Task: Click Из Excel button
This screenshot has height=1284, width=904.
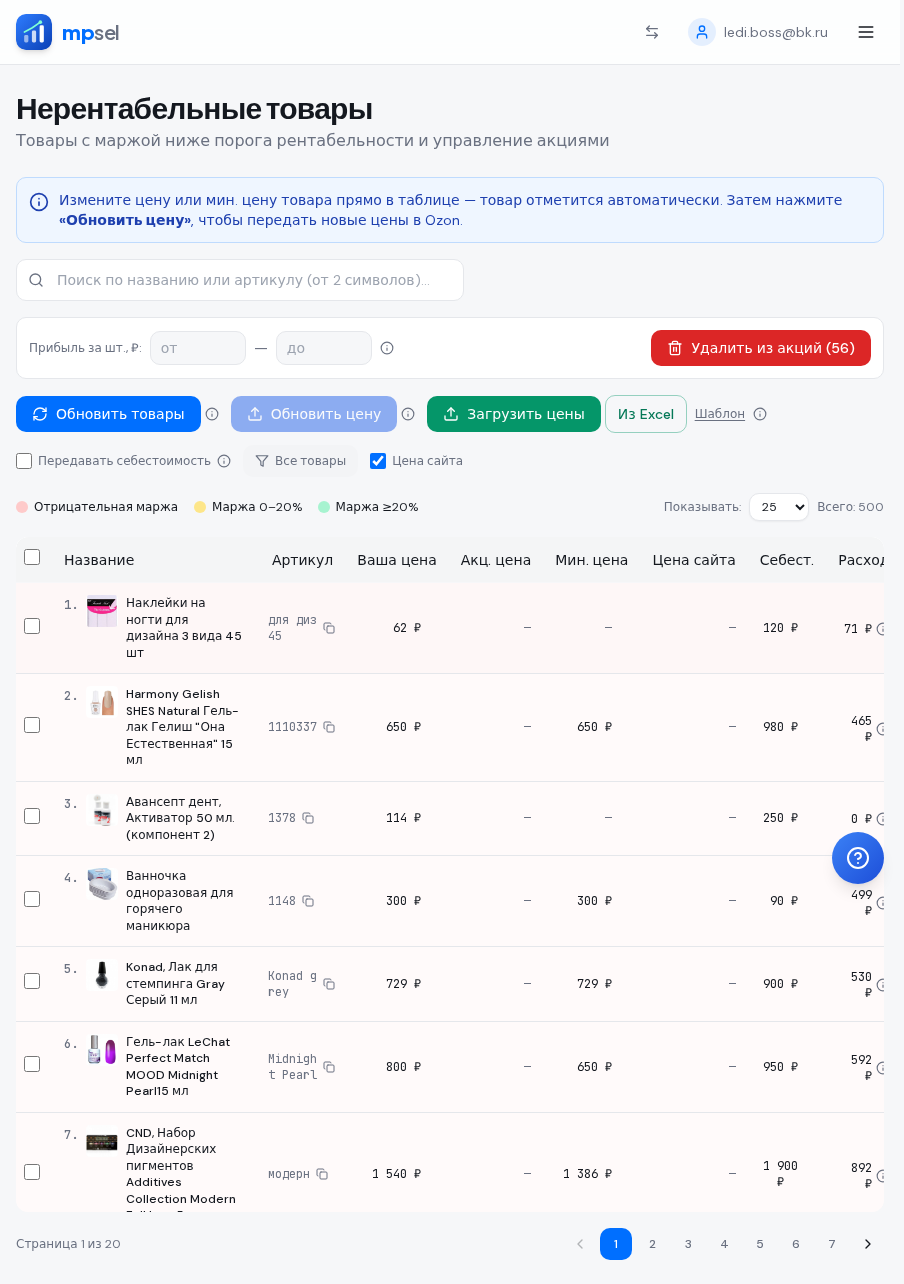Action: click(646, 414)
